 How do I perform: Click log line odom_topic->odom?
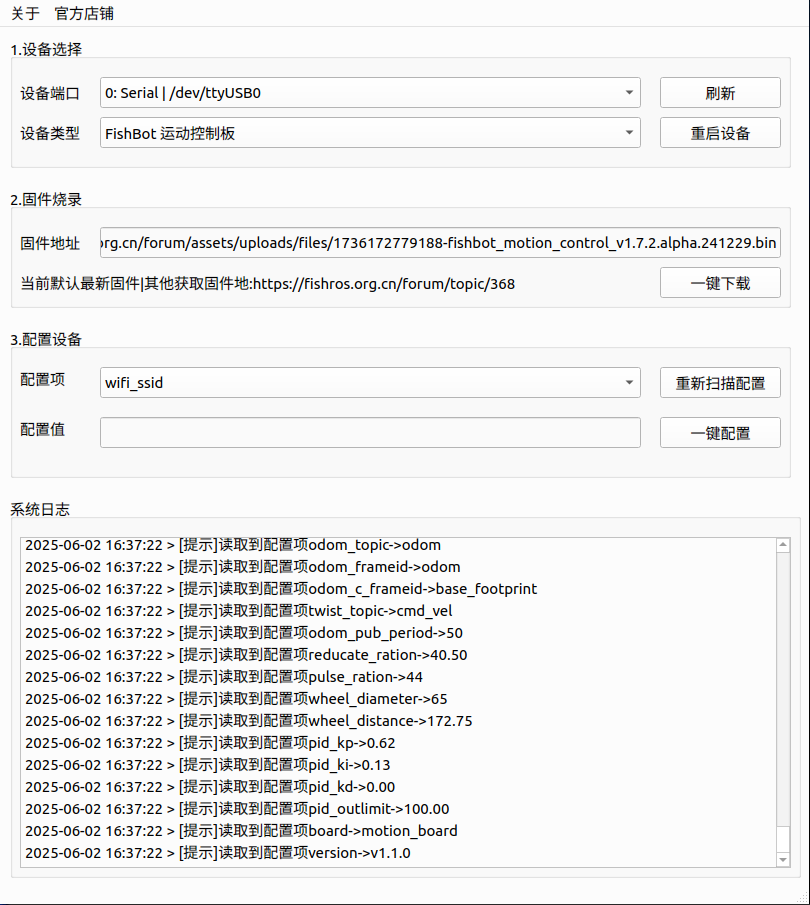(x=233, y=545)
